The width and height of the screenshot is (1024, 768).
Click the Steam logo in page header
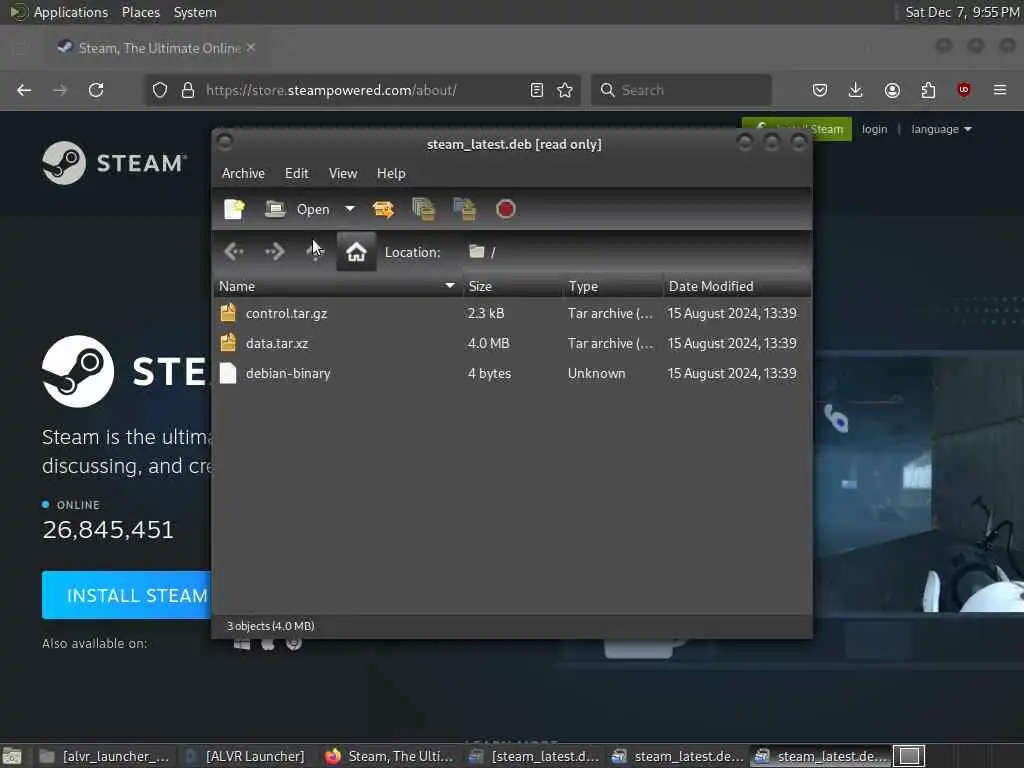pyautogui.click(x=115, y=163)
